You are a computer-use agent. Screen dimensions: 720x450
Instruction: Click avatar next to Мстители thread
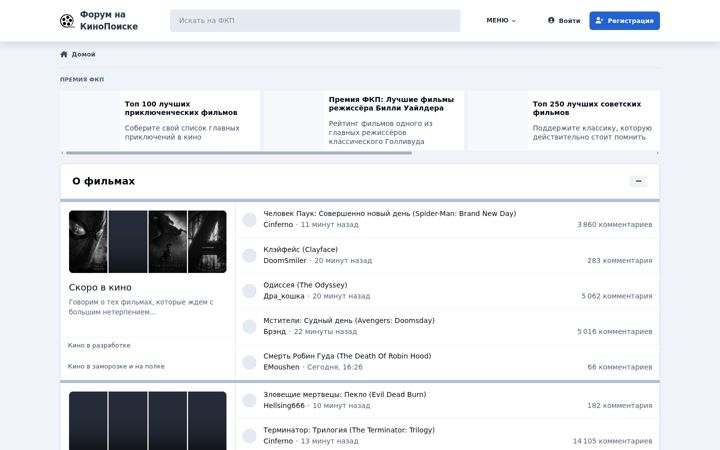[249, 326]
